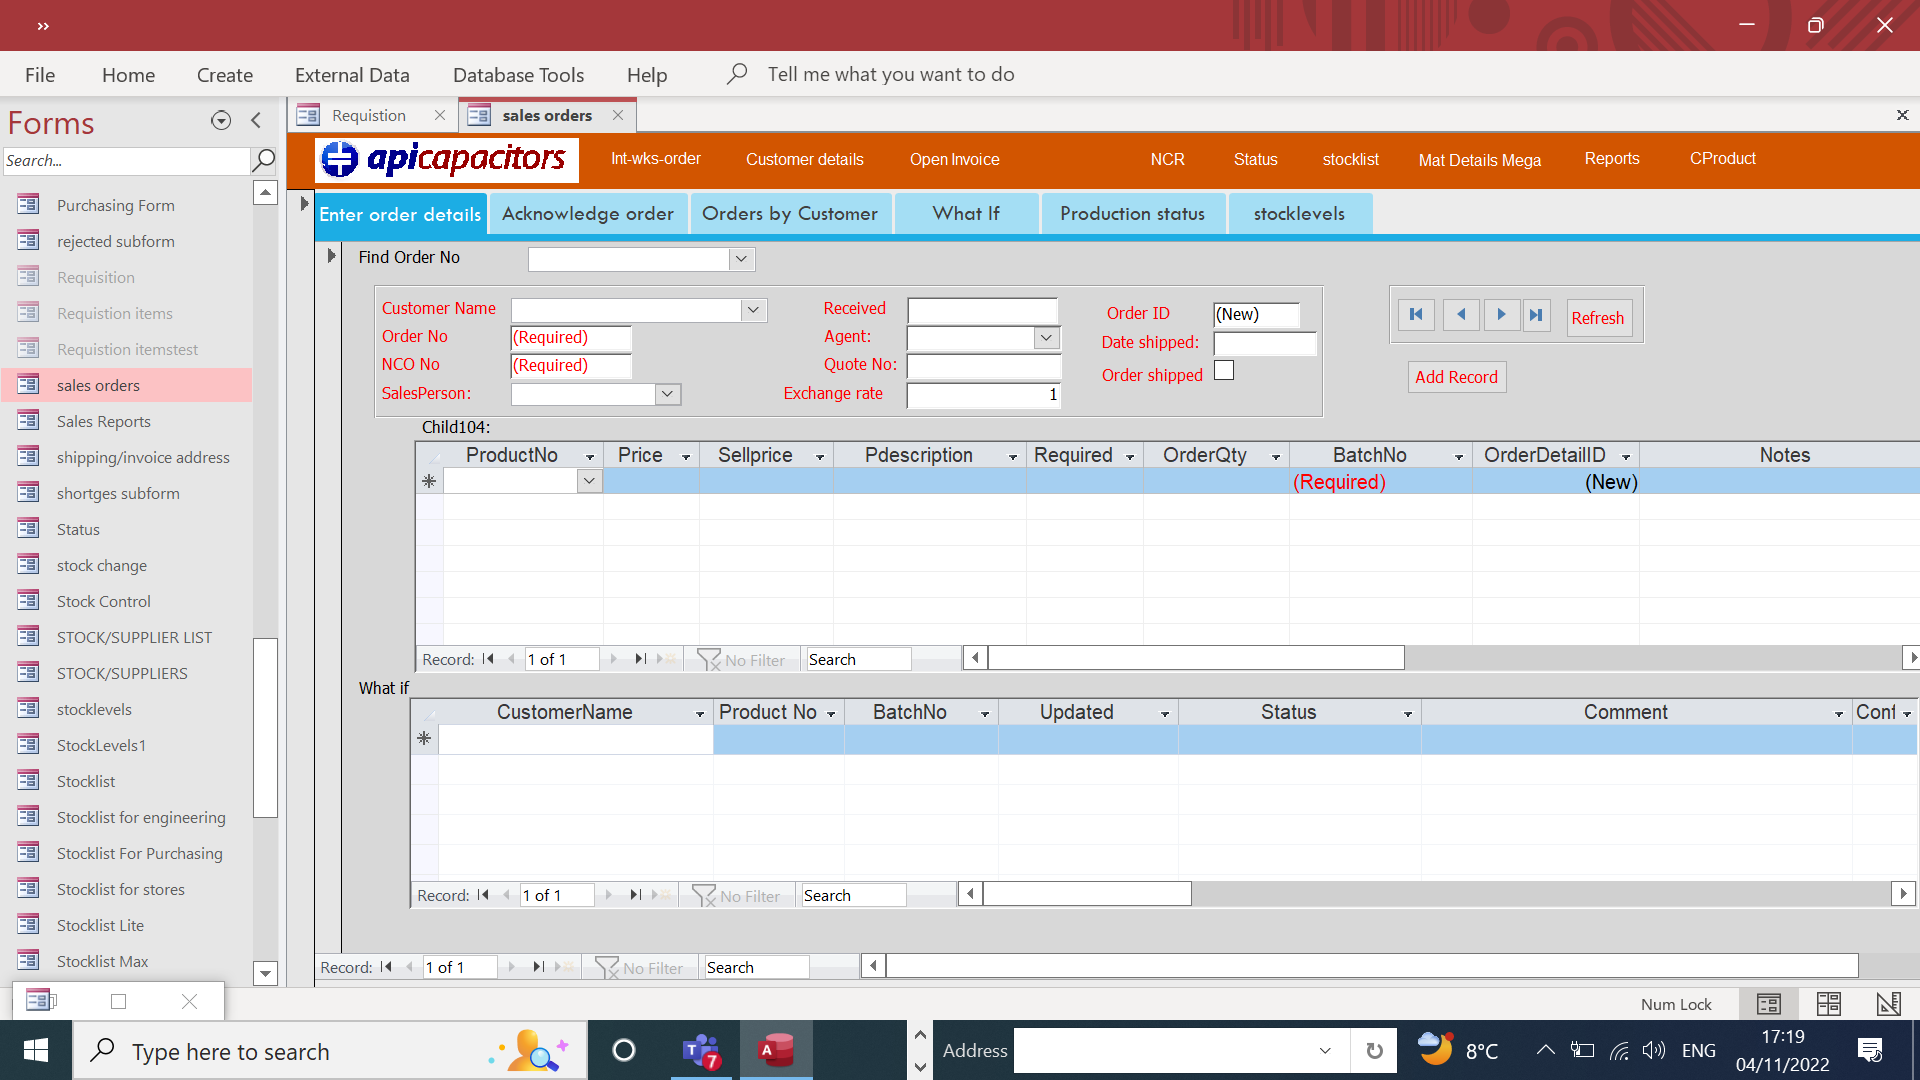Screen dimensions: 1920x1080
Task: Go to last record in main record bar
Action: click(539, 967)
